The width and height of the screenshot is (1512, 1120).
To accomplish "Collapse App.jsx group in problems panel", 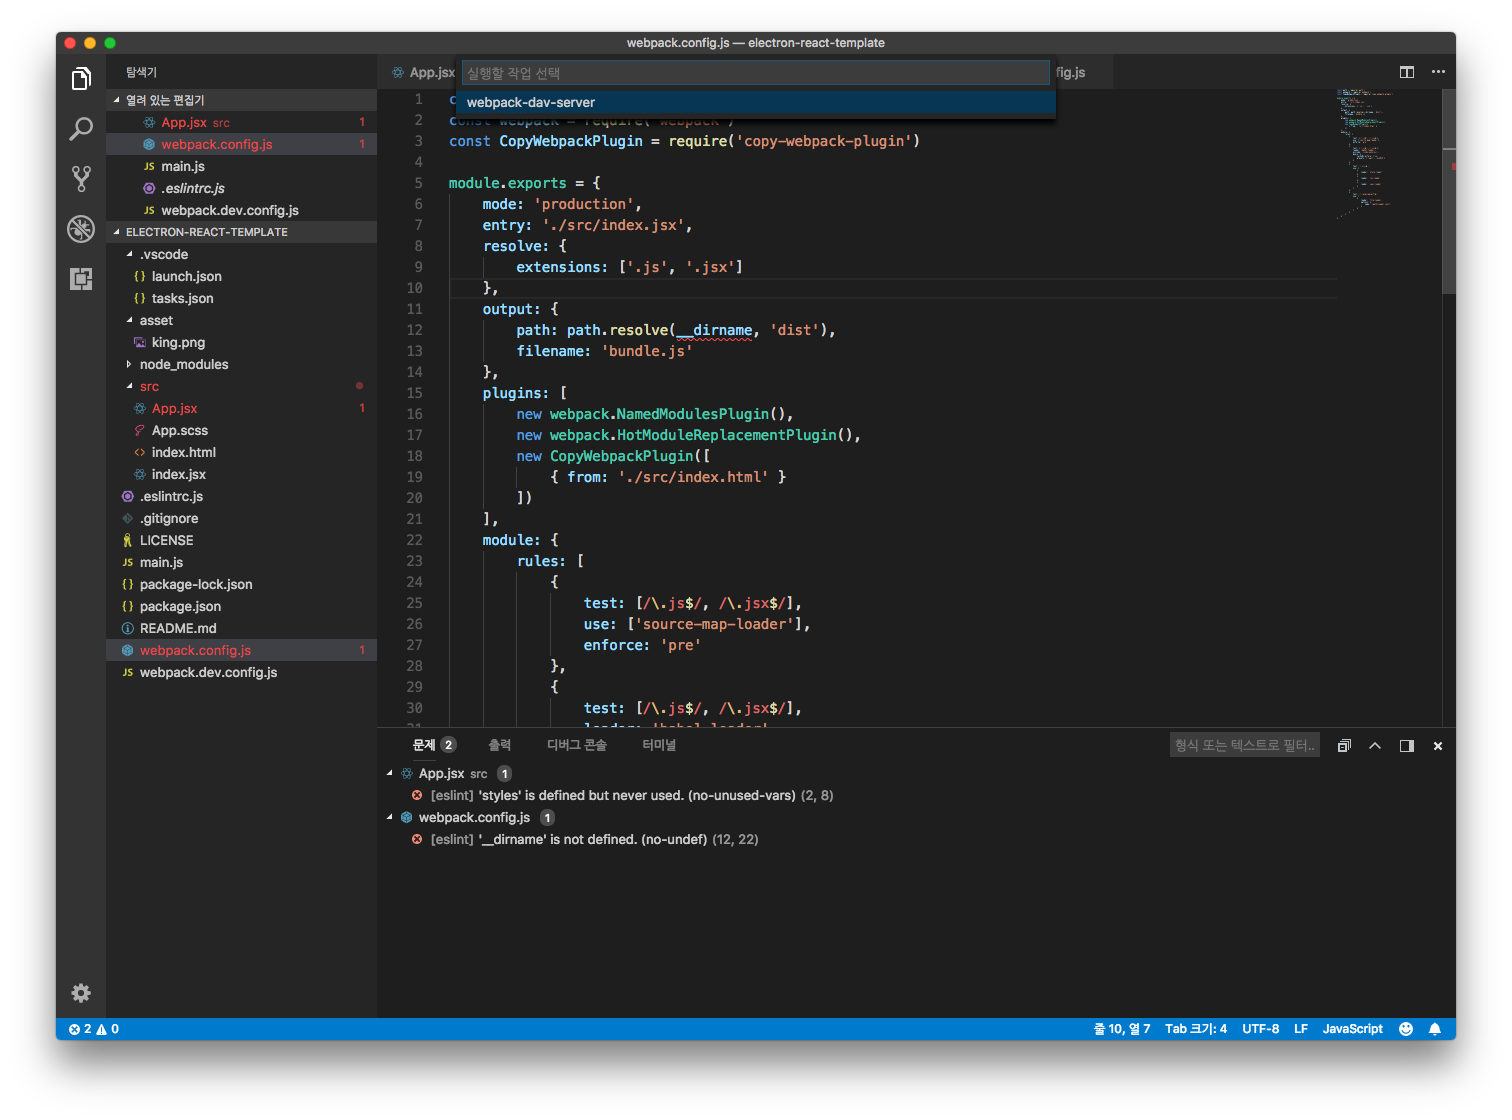I will [390, 774].
